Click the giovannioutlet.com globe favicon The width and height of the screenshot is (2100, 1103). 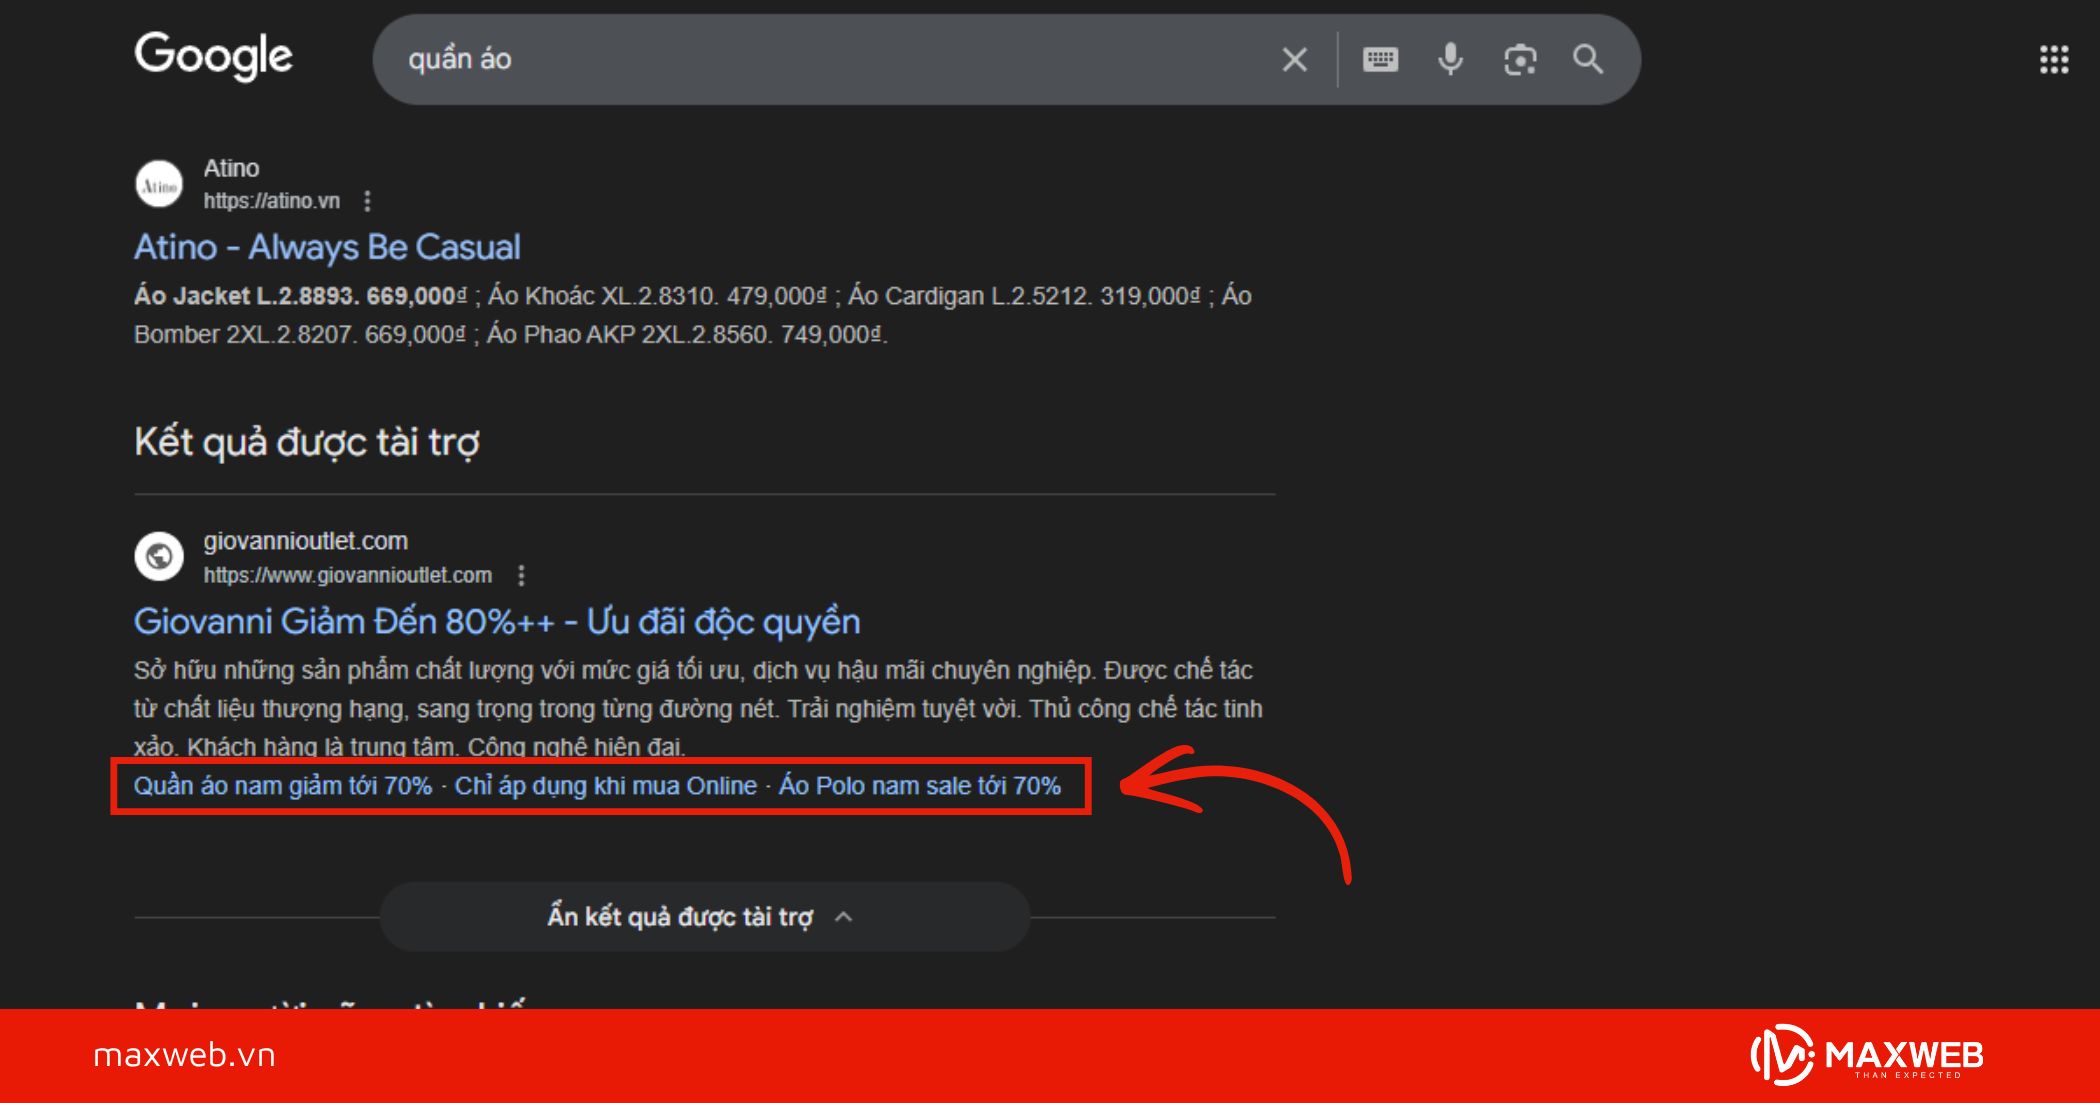[x=159, y=556]
